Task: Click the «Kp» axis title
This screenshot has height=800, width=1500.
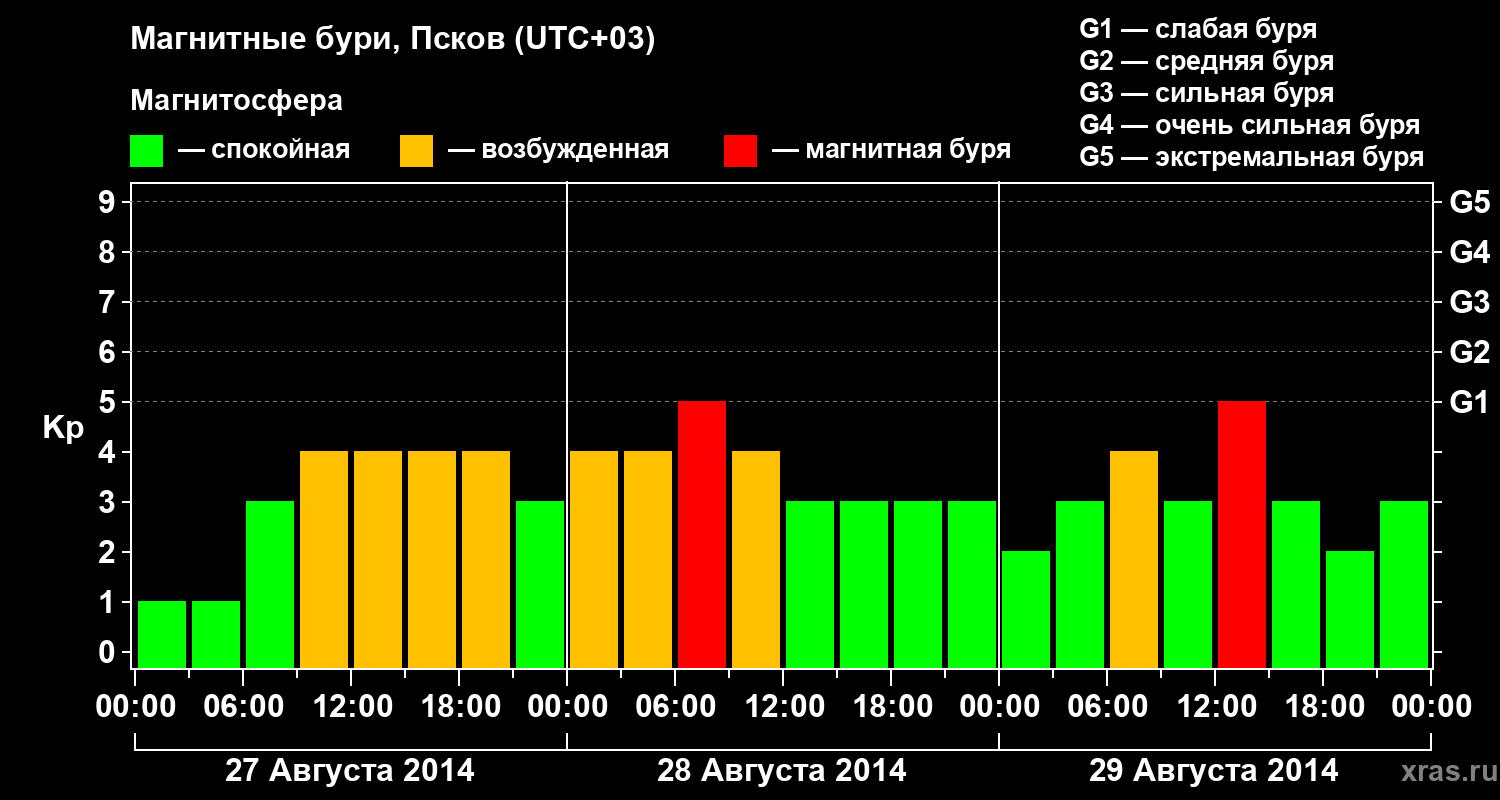Action: tap(62, 427)
